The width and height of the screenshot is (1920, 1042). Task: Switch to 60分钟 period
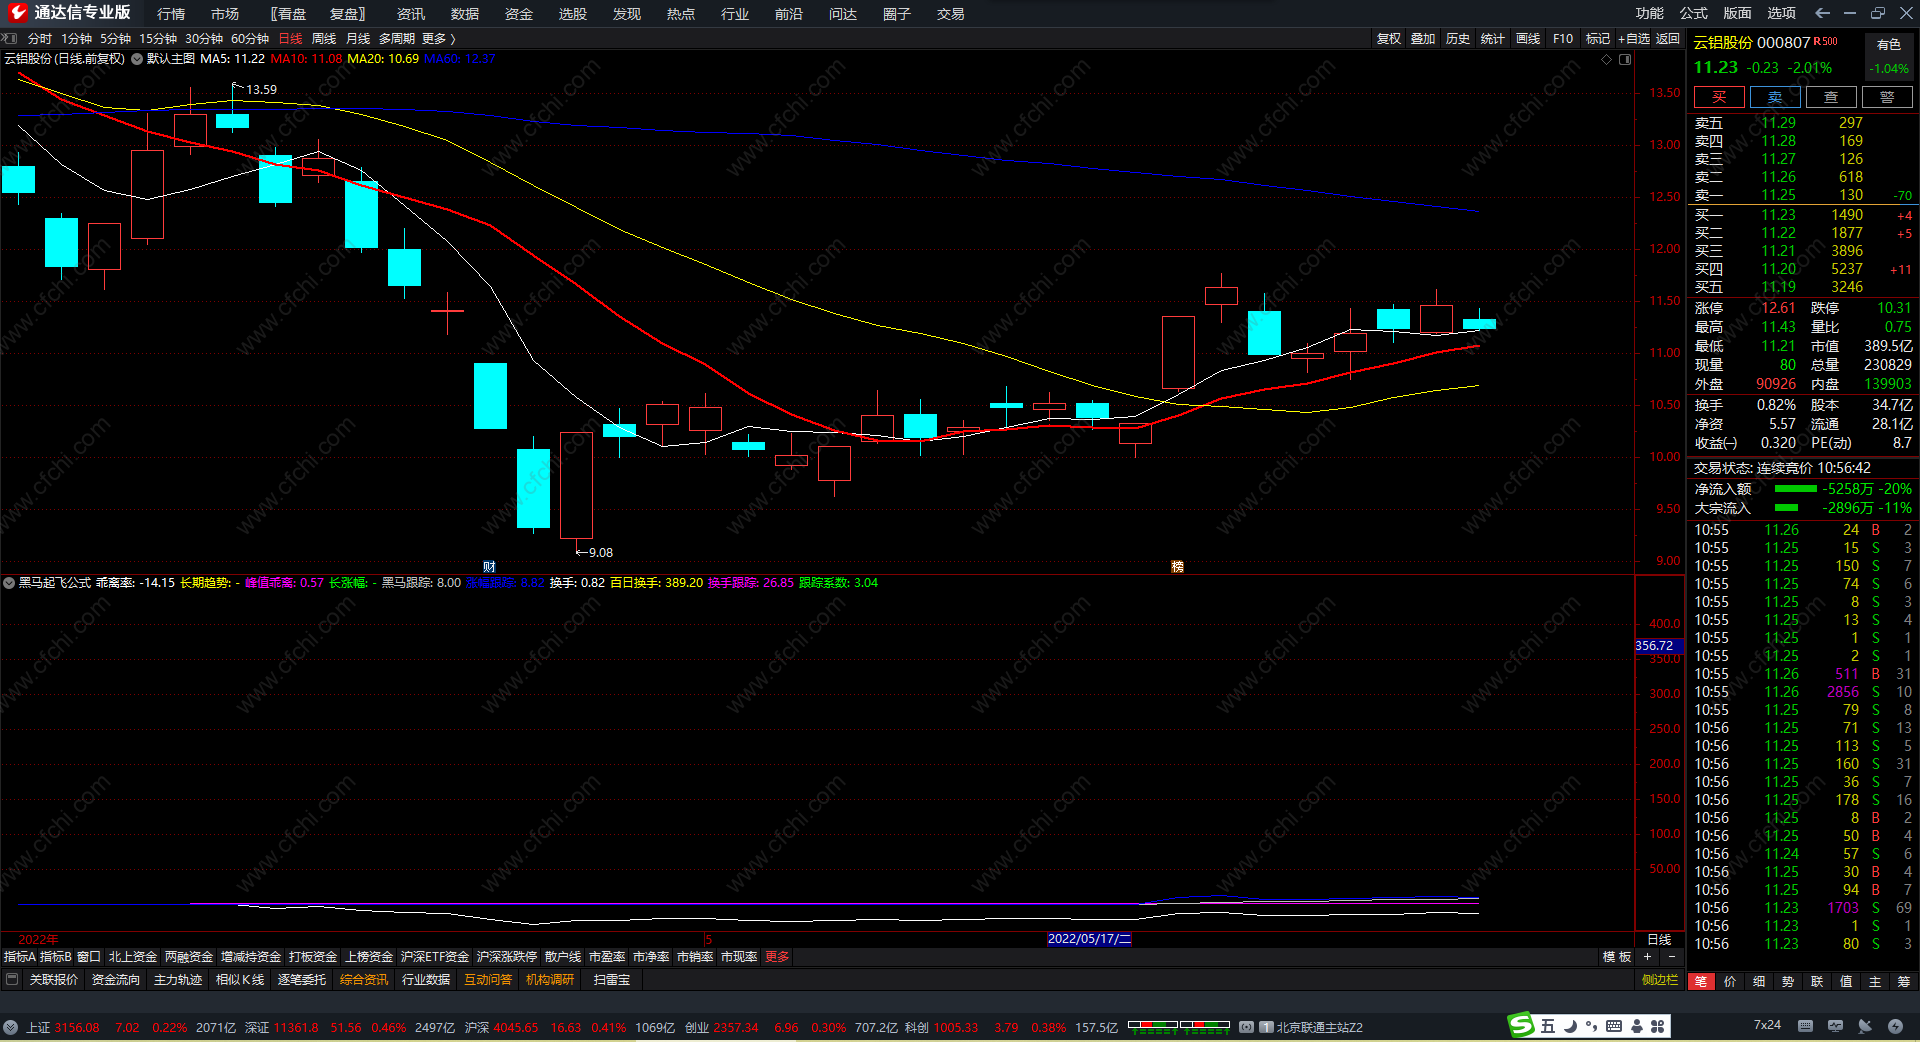coord(250,39)
